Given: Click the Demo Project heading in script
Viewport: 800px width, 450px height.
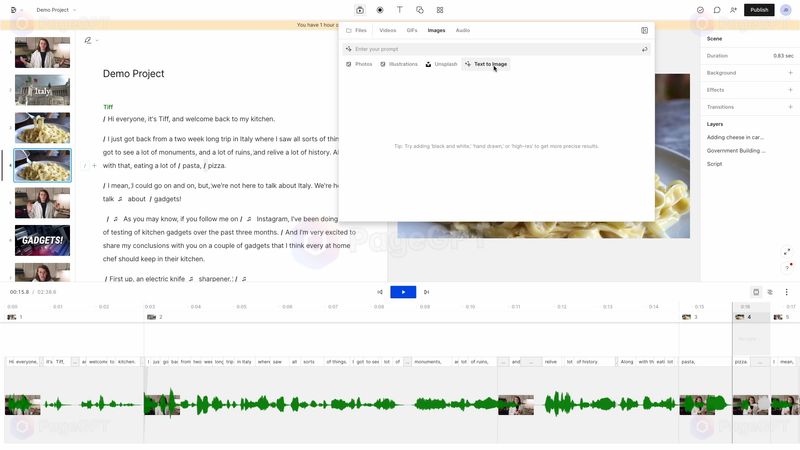Looking at the screenshot, I should click(x=134, y=73).
